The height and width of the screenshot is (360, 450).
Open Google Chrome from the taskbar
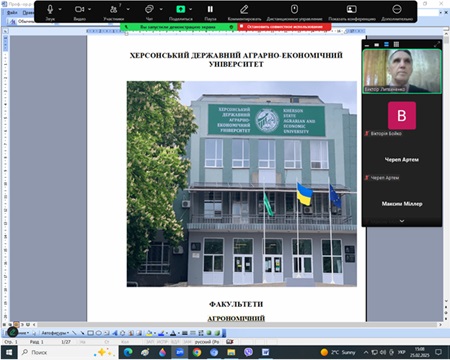[197, 352]
